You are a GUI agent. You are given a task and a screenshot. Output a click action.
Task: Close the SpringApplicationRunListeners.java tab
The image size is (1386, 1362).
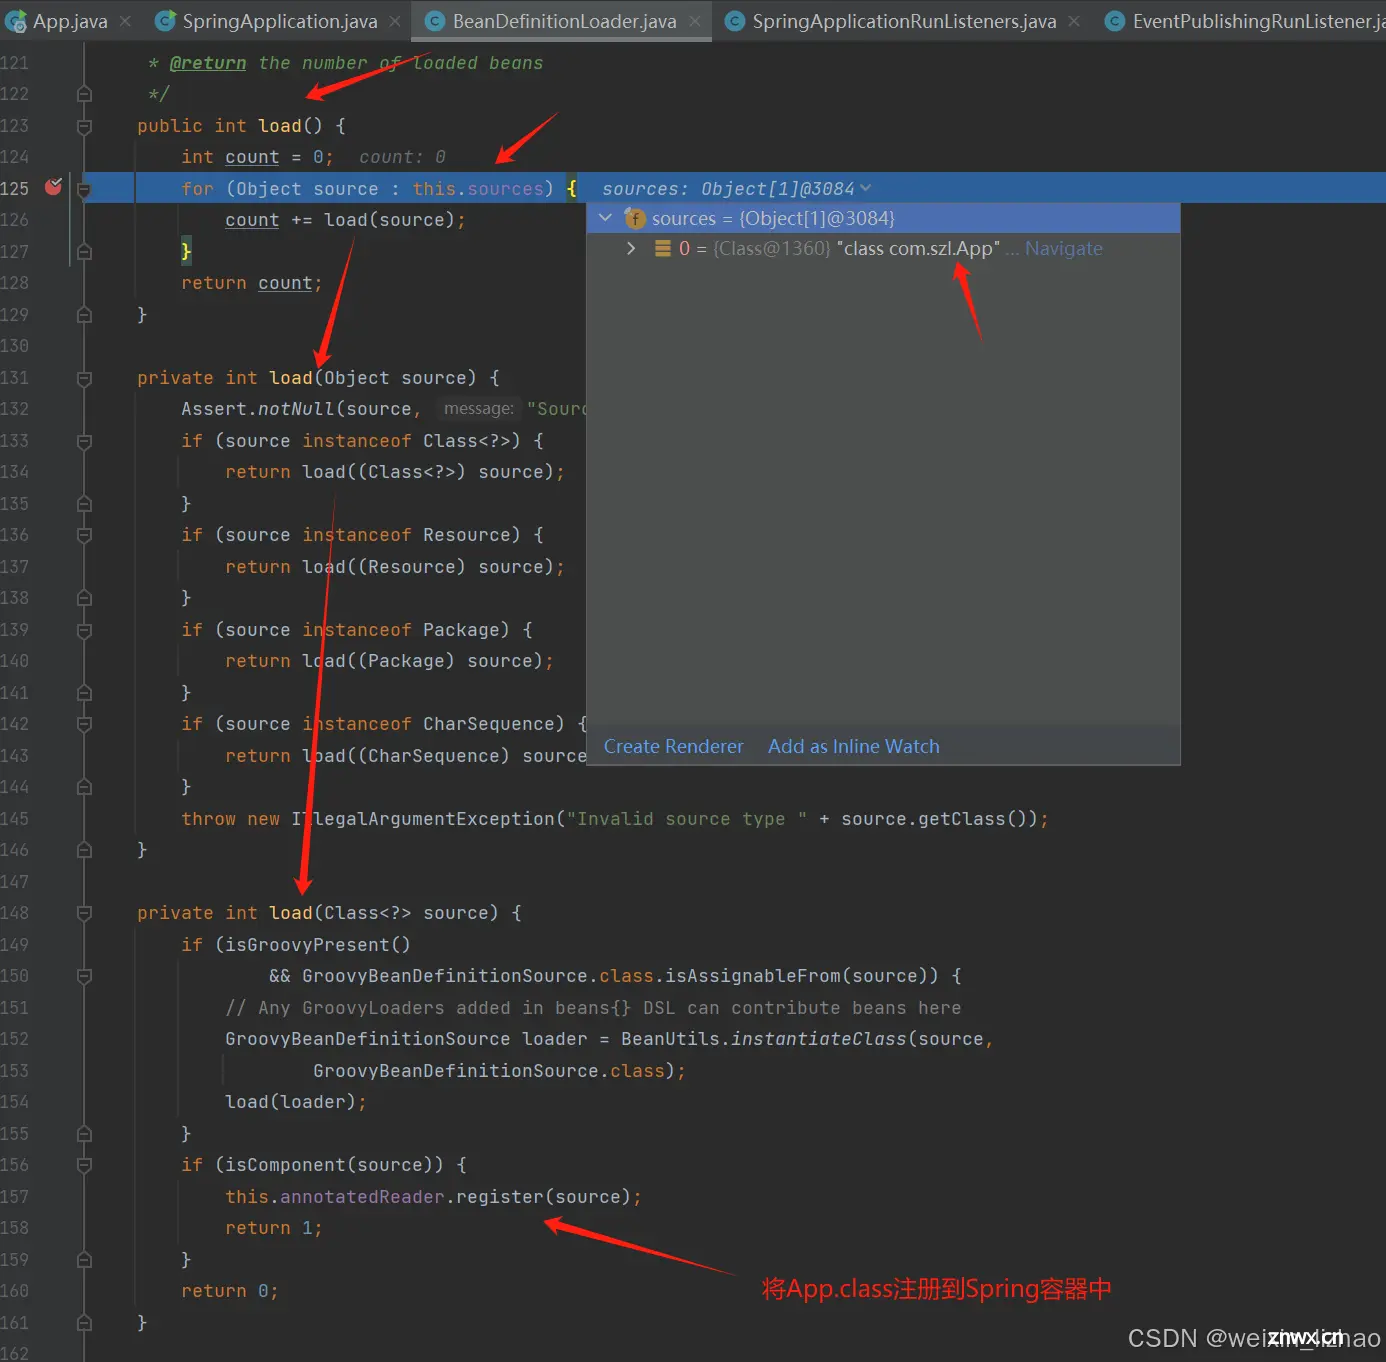pos(1074,21)
